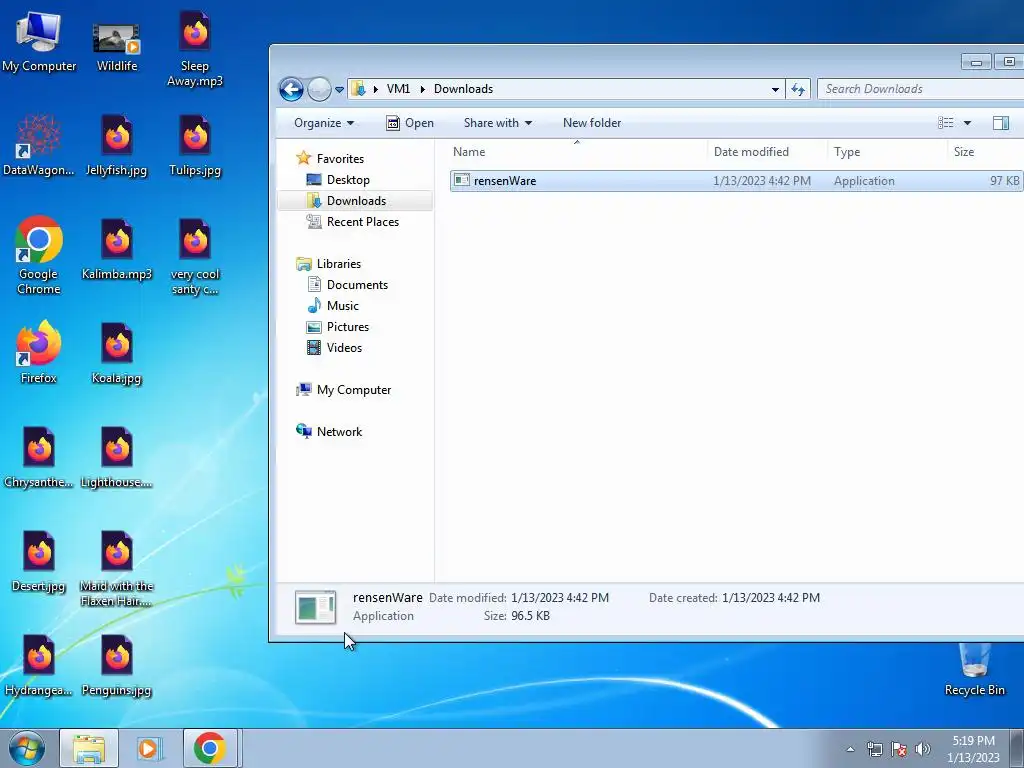Select Firefox desktop shortcut
1024x768 pixels.
pyautogui.click(x=39, y=353)
